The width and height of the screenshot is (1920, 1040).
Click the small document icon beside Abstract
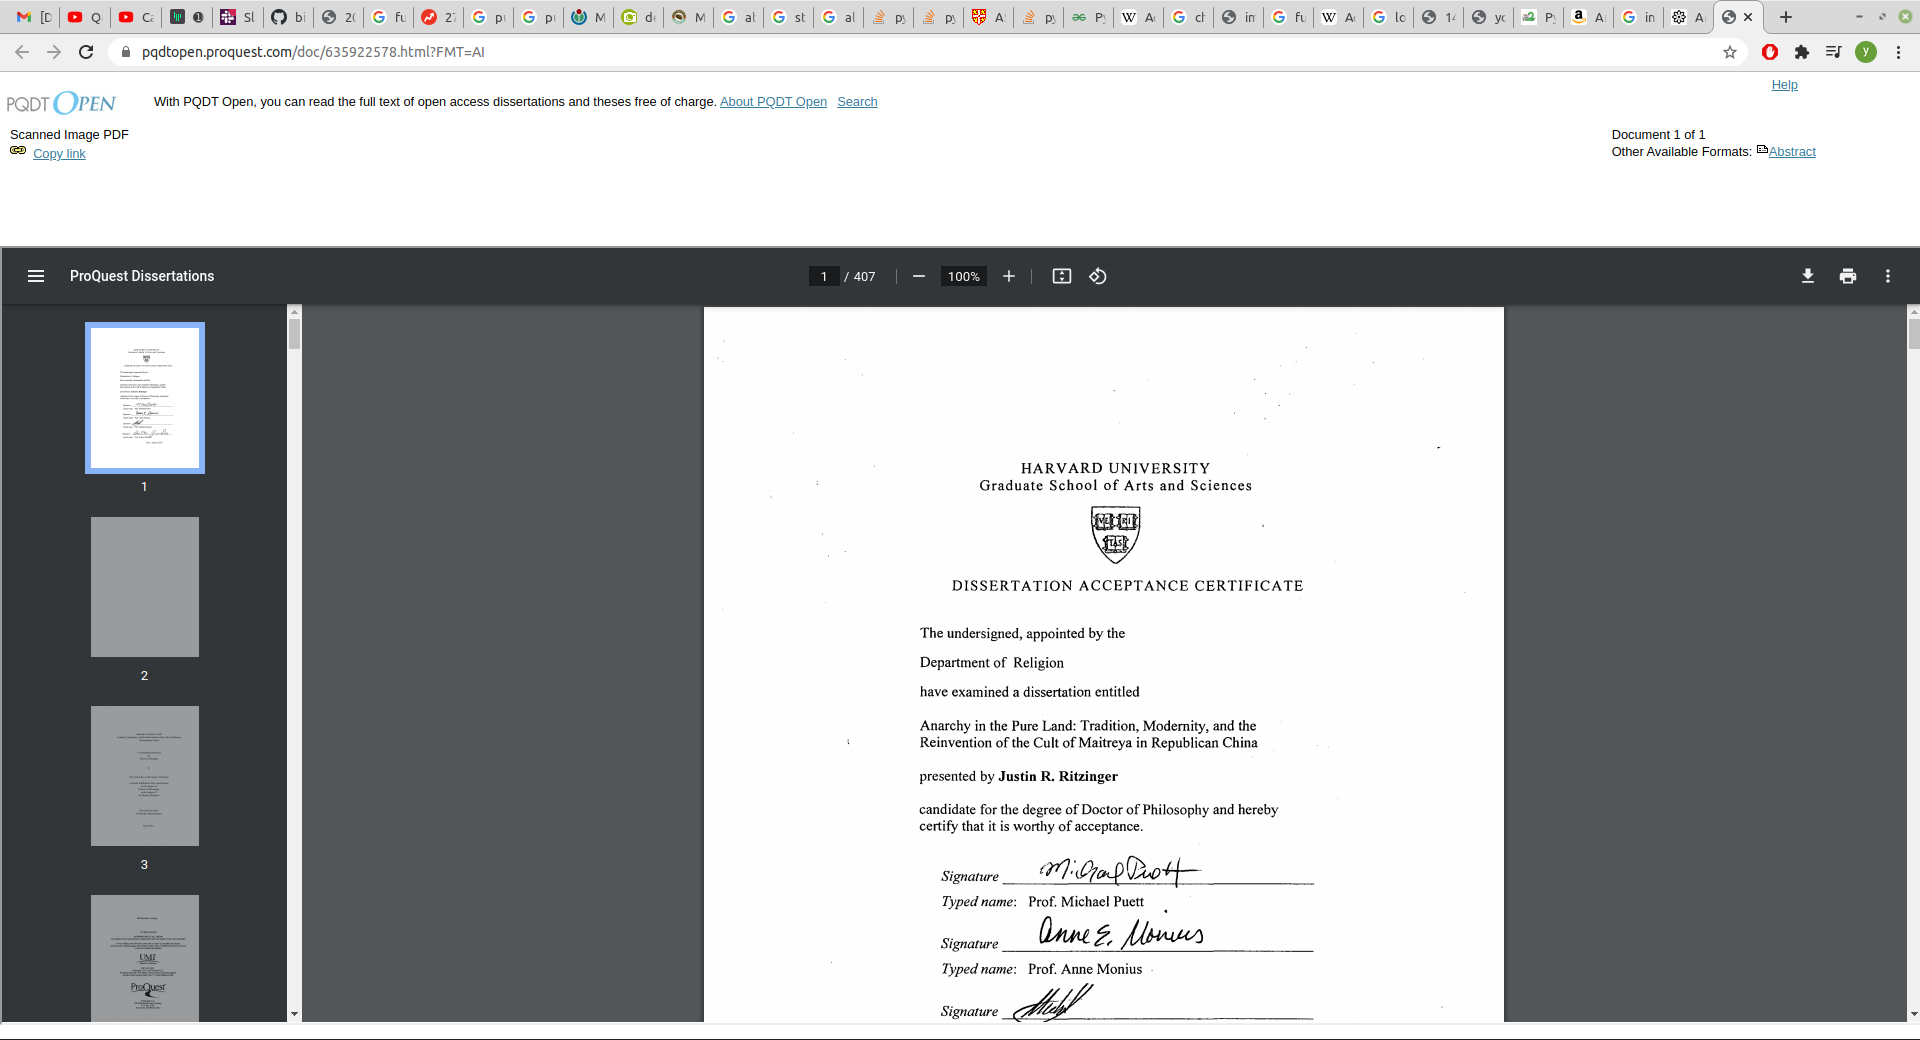coord(1762,150)
